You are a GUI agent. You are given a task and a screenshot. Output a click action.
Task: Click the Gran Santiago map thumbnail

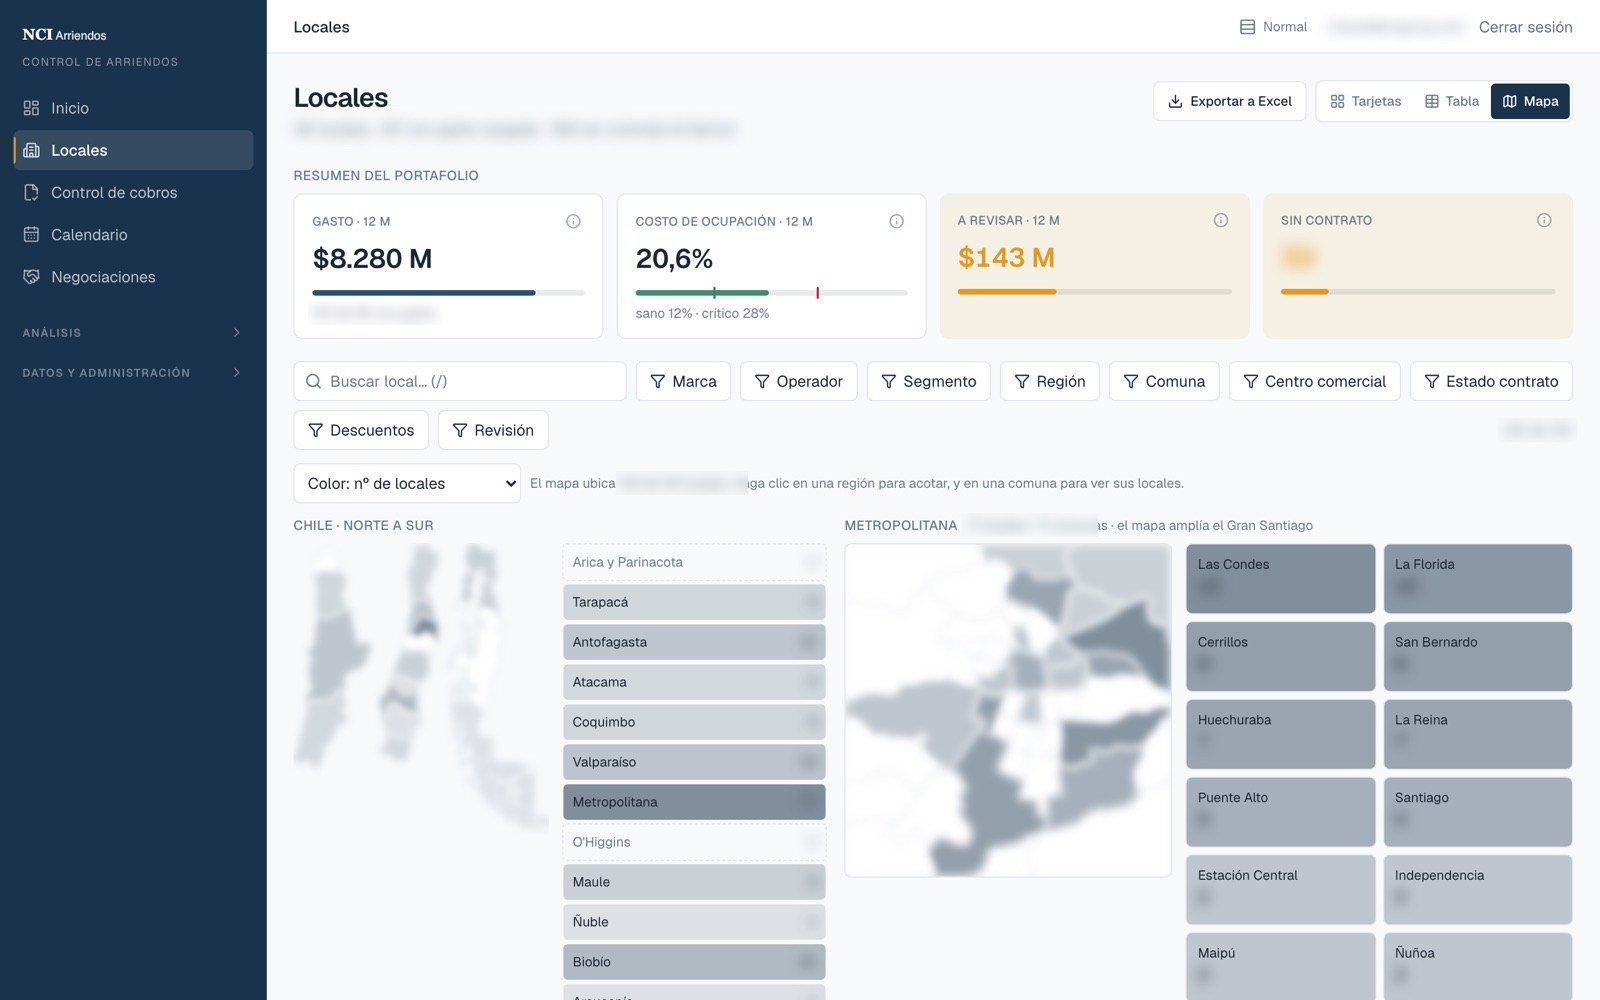(x=1008, y=711)
